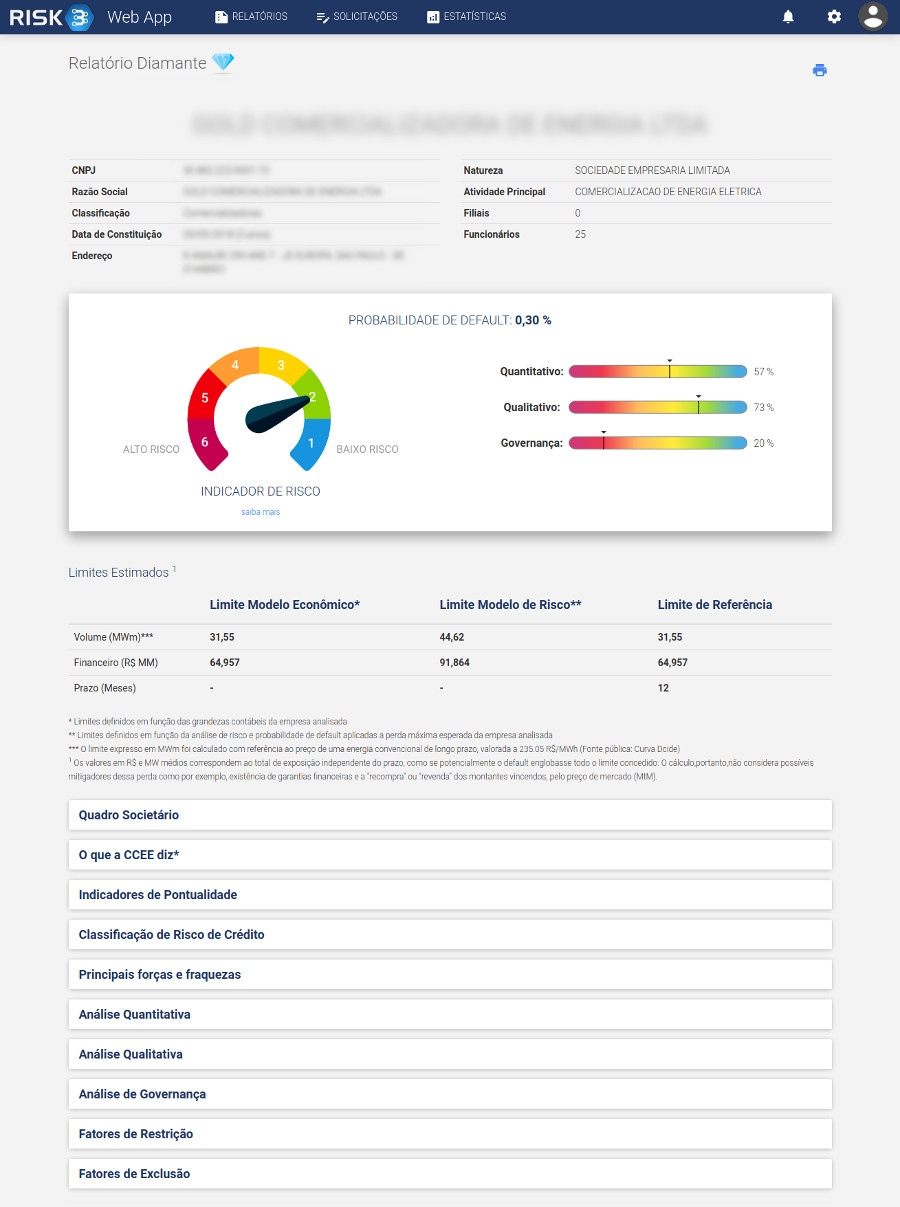Screen dimensions: 900x1207
Task: Expand Classificação de Risco de Crédito
Action: 450,935
